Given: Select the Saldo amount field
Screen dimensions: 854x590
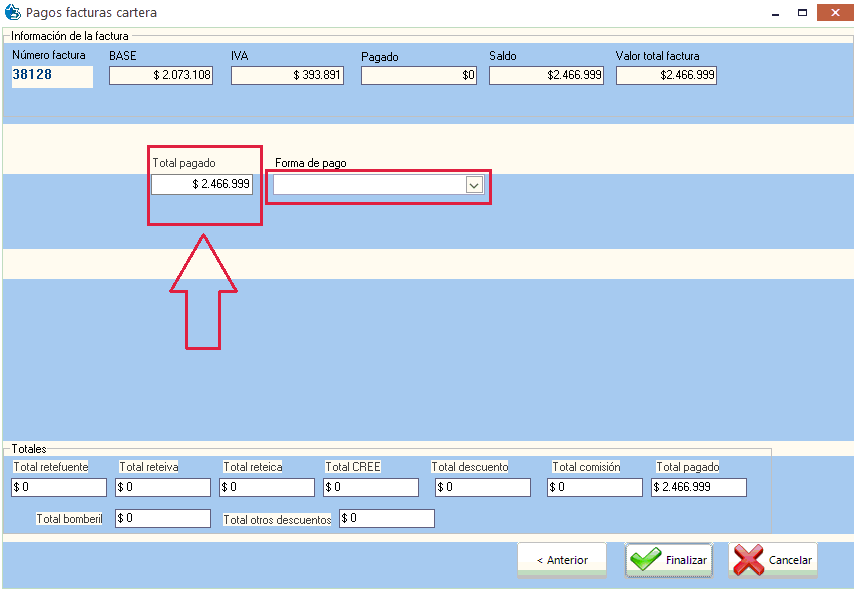Looking at the screenshot, I should 546,75.
